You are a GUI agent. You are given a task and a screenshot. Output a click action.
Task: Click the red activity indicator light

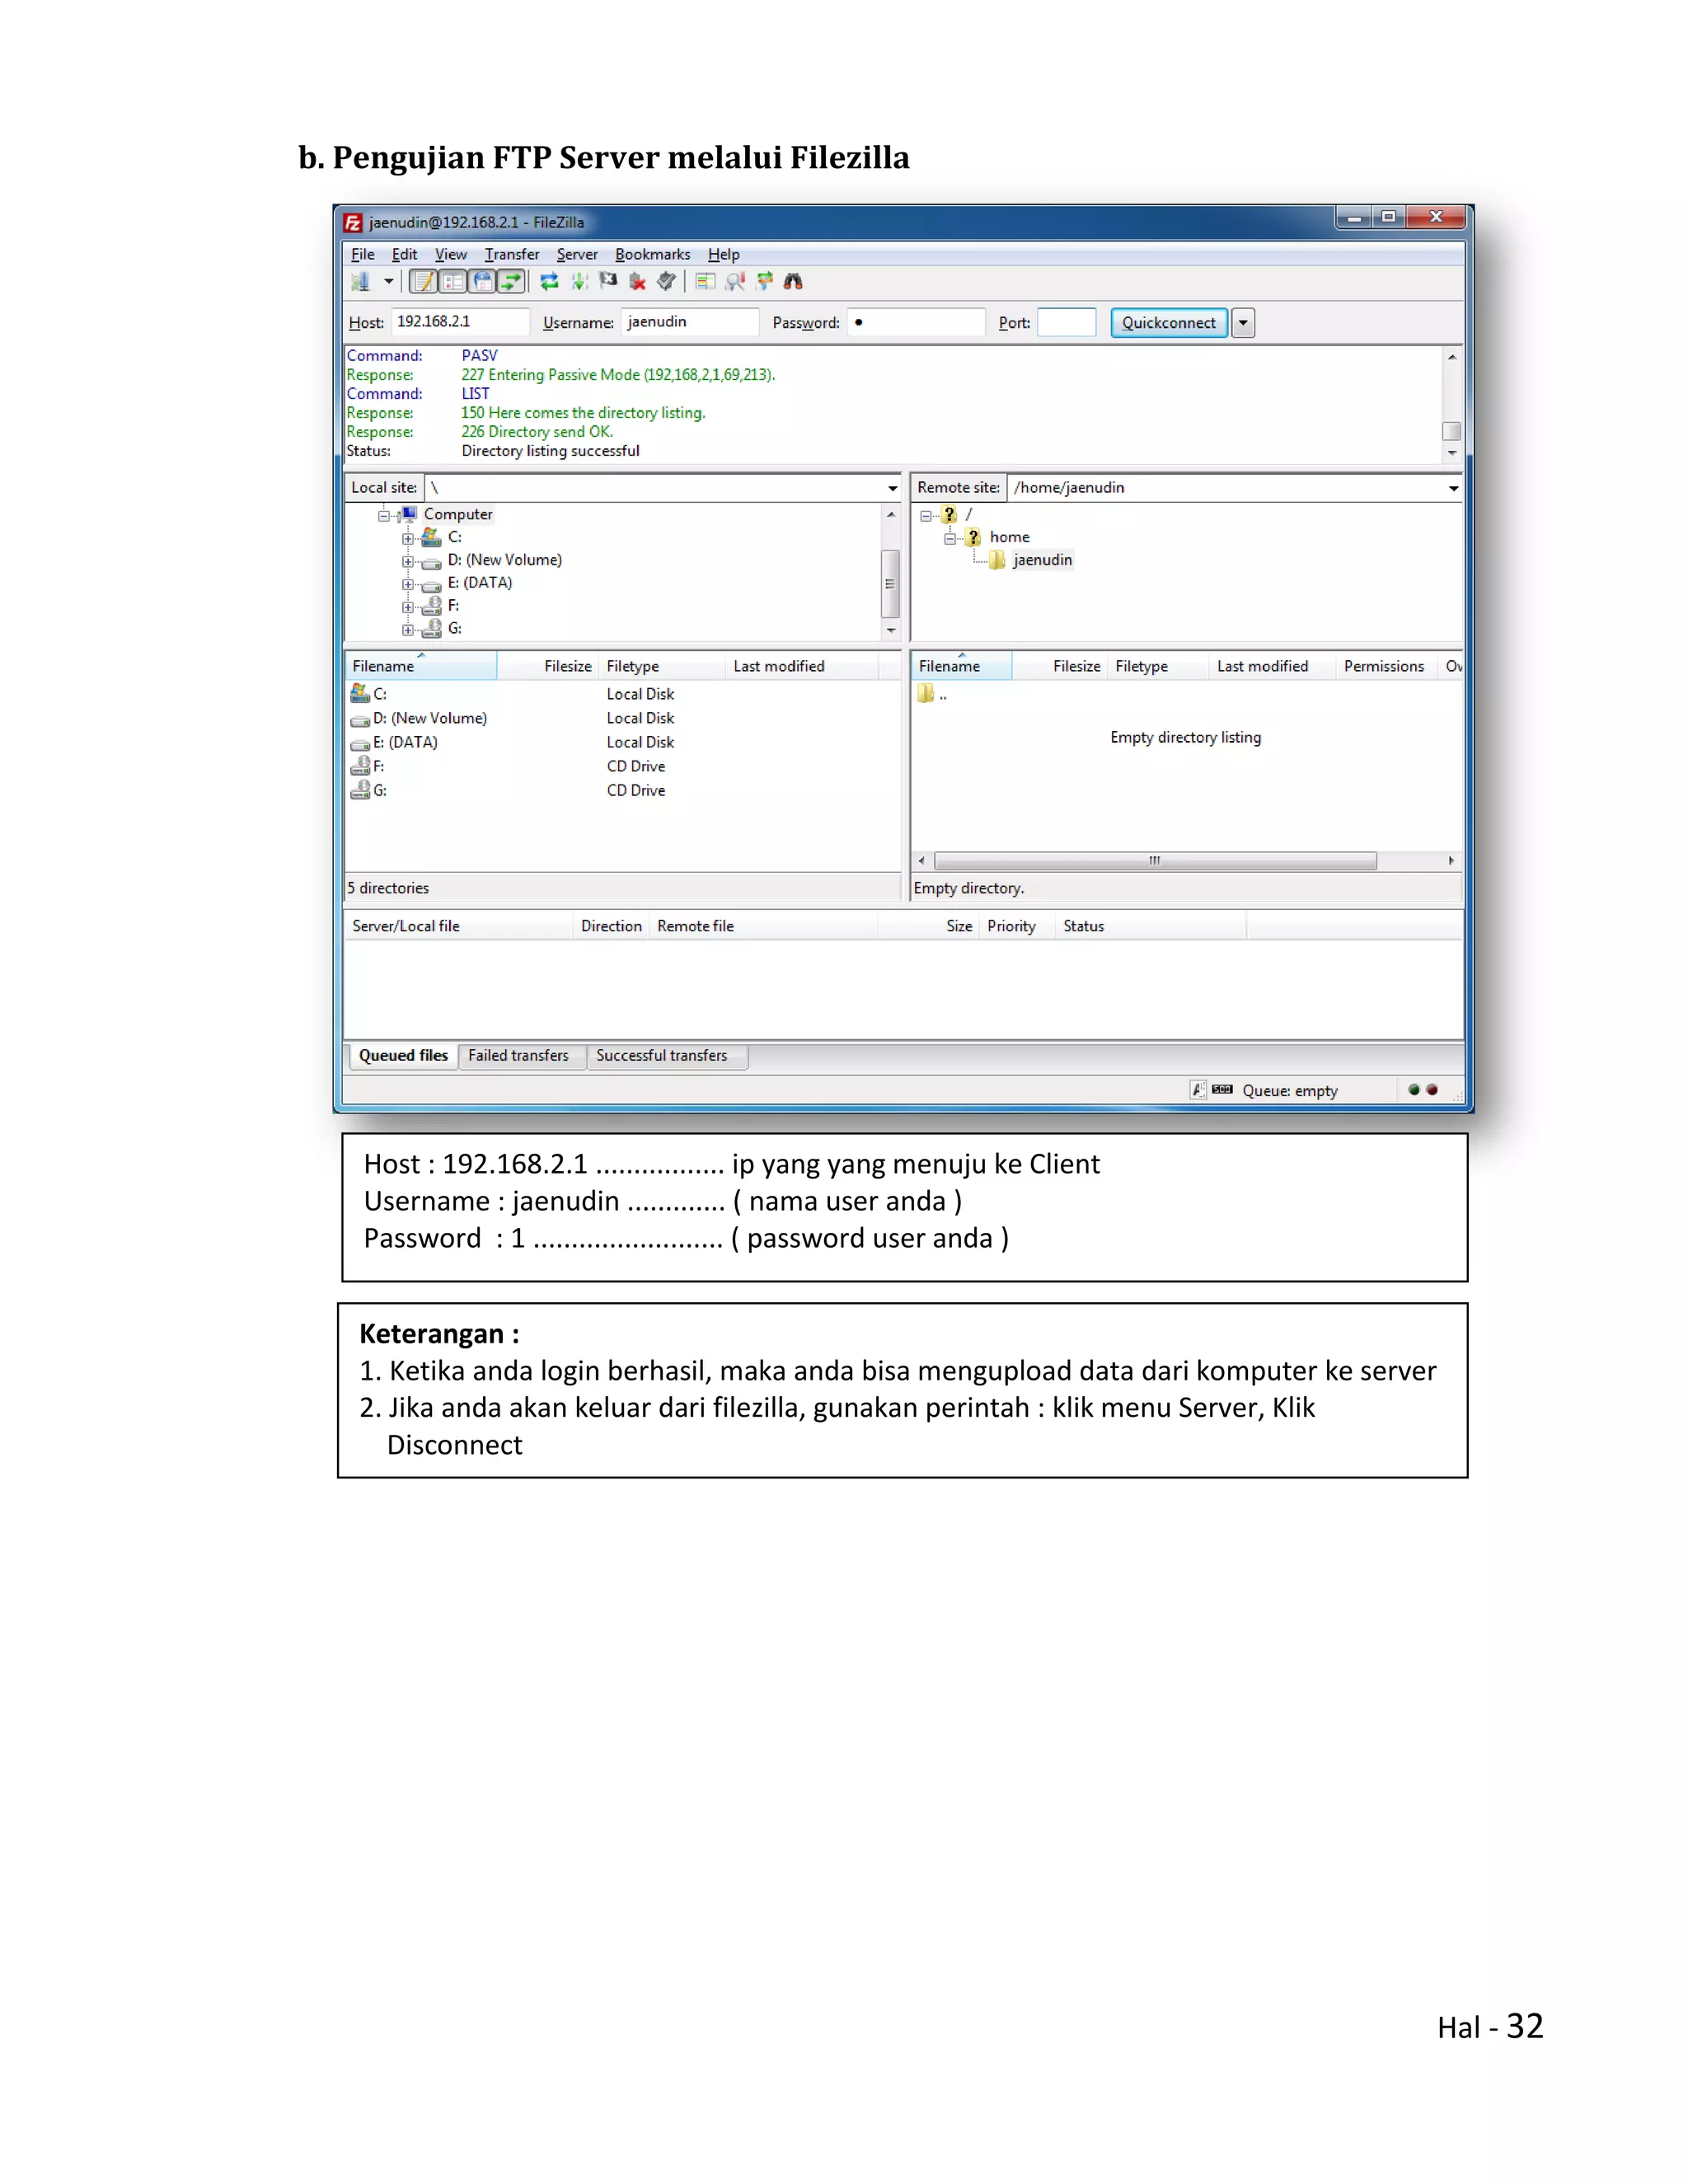(x=1432, y=1090)
